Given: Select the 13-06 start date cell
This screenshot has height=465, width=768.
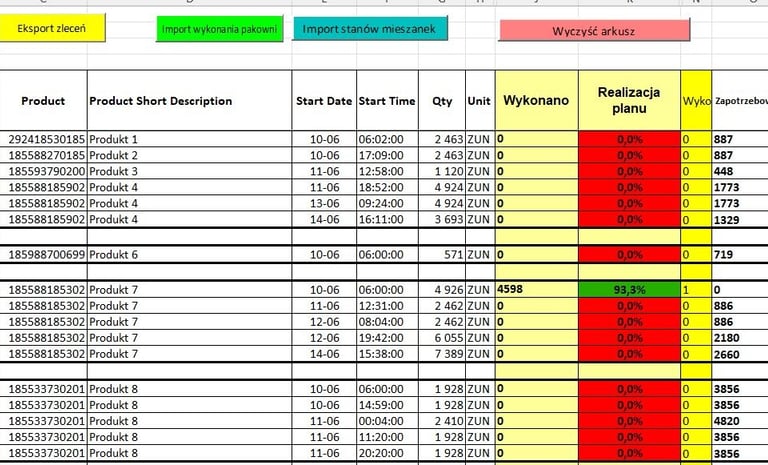Looking at the screenshot, I should [324, 203].
